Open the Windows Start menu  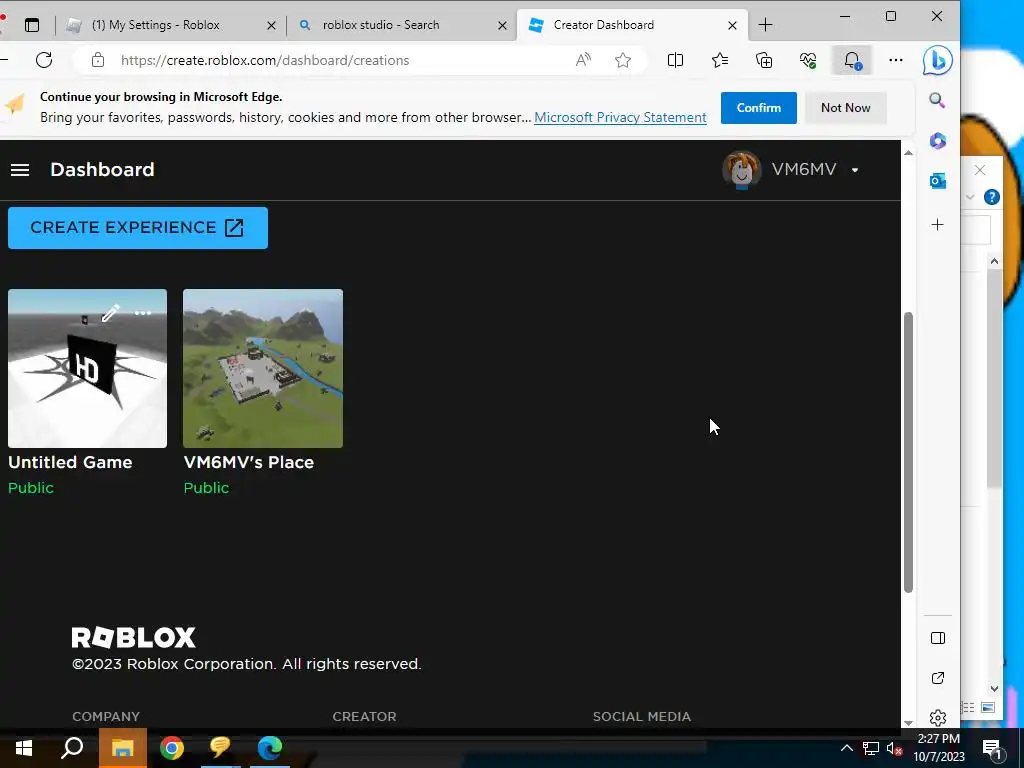coord(24,748)
